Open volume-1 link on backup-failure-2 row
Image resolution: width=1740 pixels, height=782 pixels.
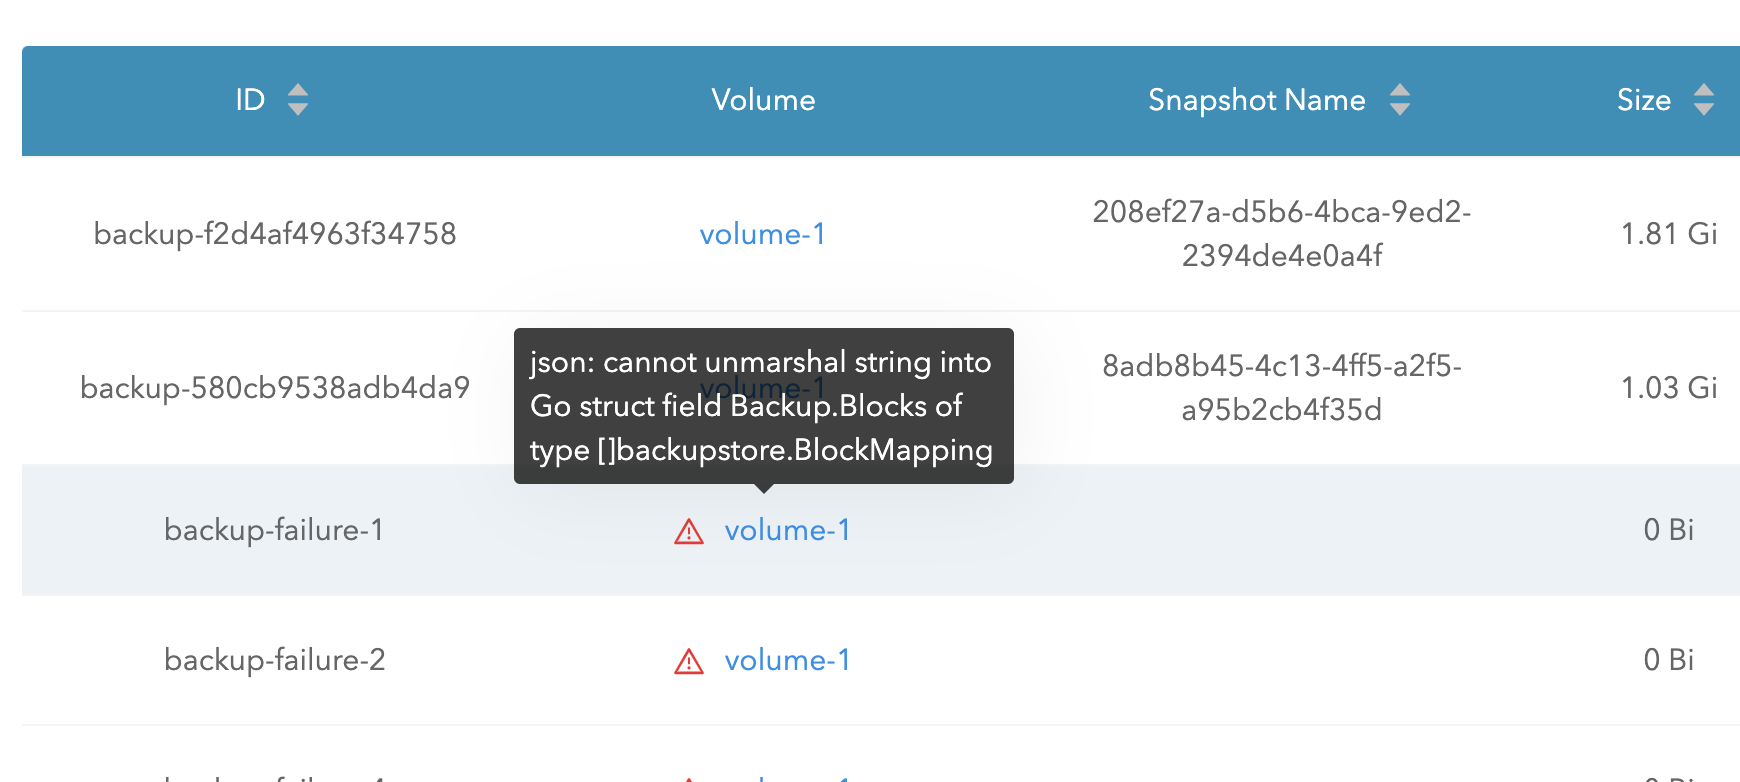(x=788, y=660)
